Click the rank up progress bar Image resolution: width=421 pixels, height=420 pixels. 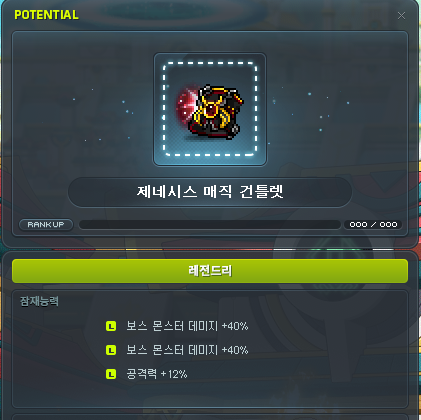click(210, 225)
